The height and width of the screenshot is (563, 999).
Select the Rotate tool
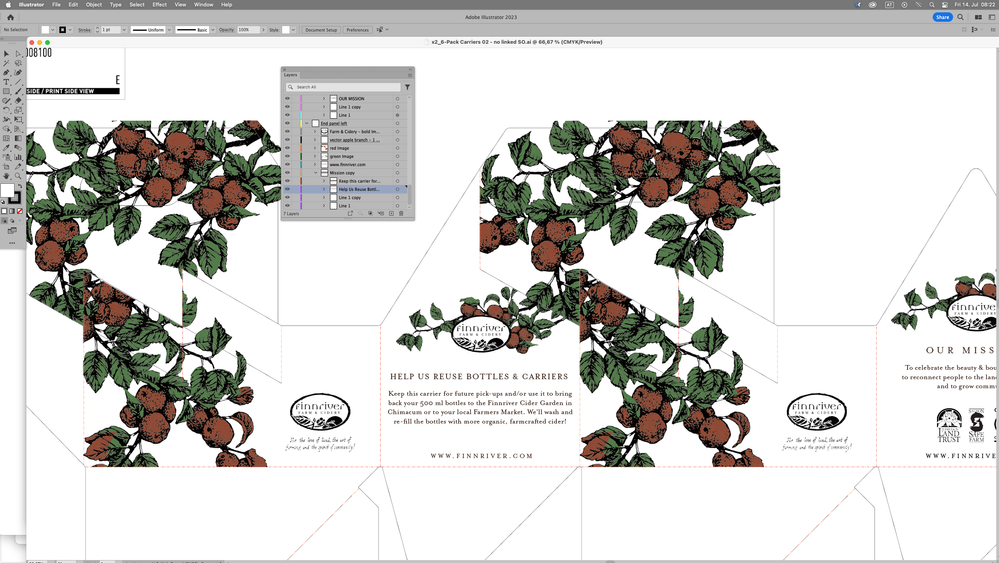[6, 110]
